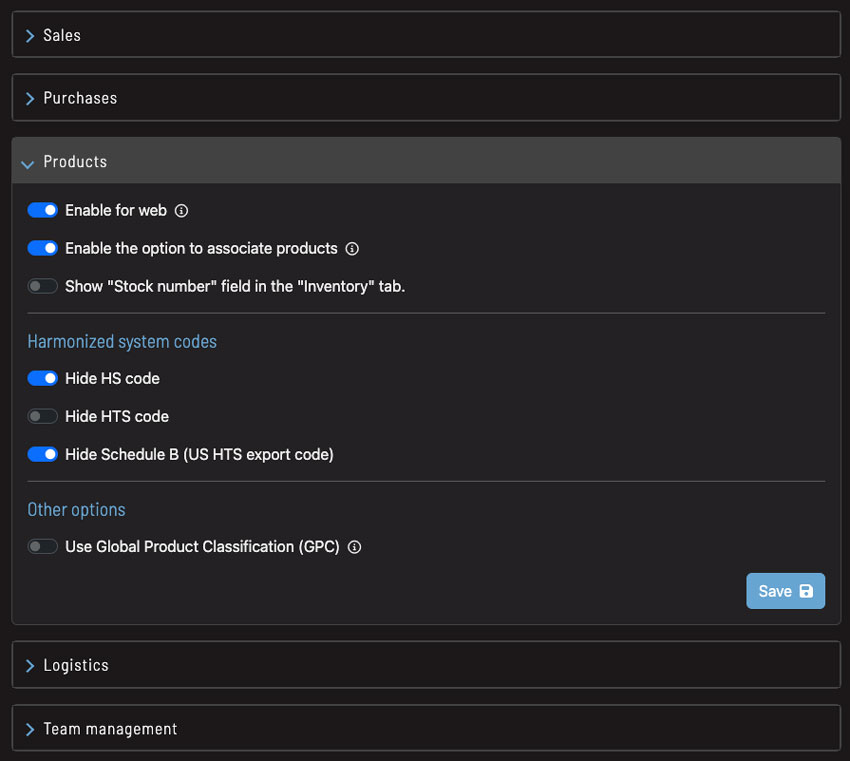The image size is (850, 761).
Task: Expand the Logistics section chevron
Action: pyautogui.click(x=30, y=666)
